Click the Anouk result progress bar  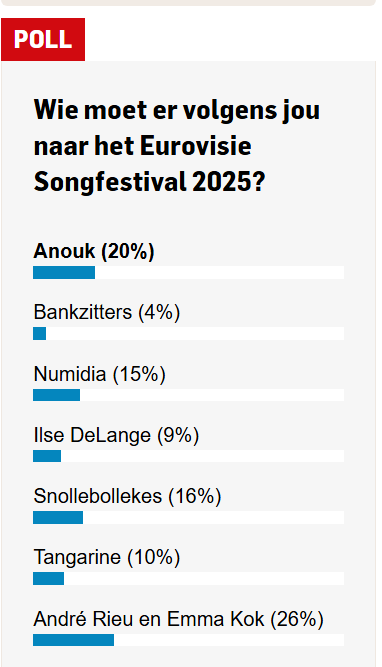[x=188, y=273]
